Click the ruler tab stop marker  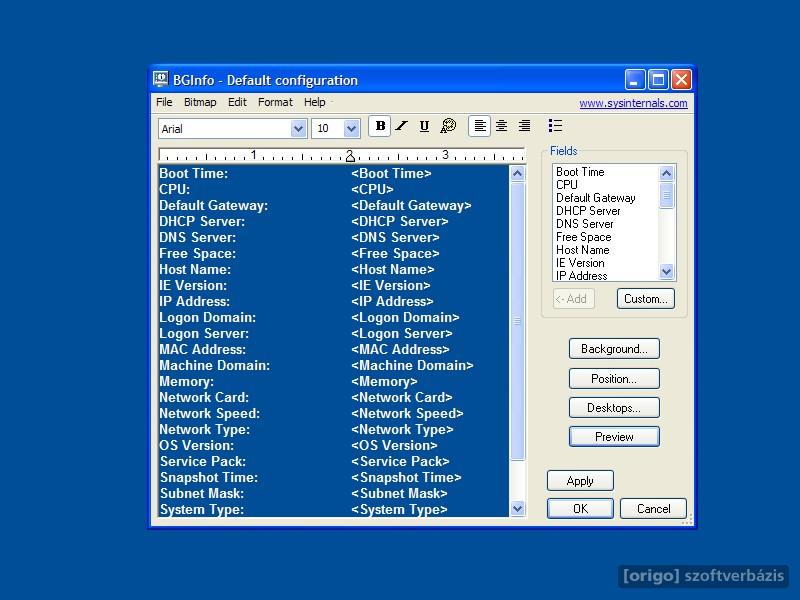pos(350,156)
